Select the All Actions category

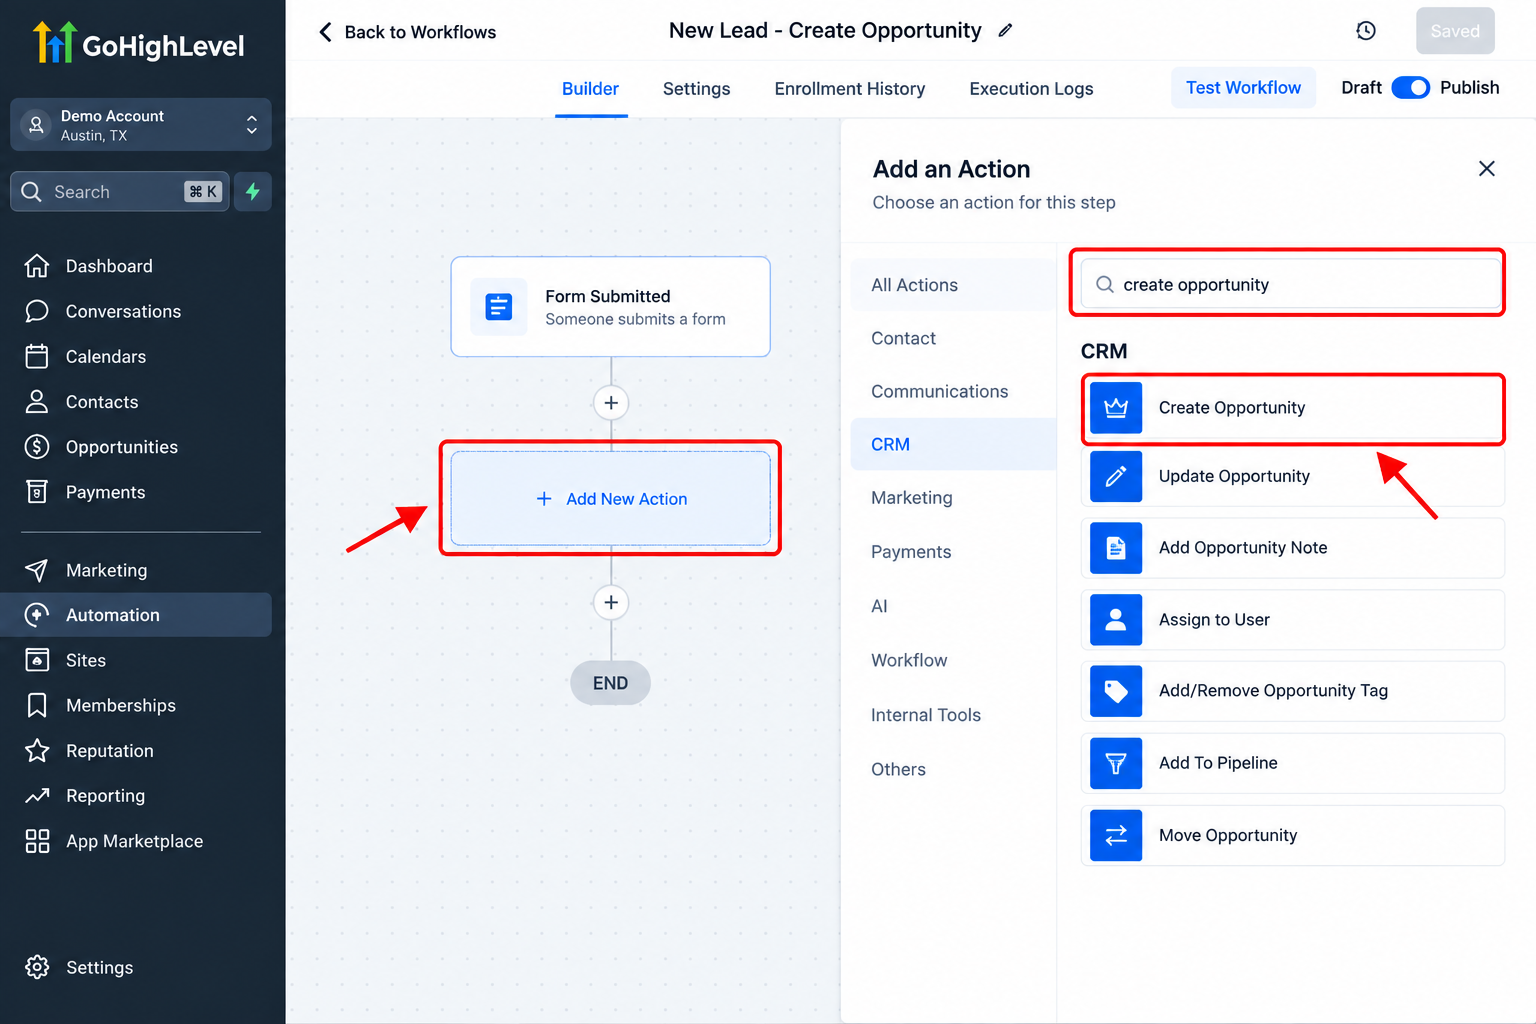click(953, 285)
